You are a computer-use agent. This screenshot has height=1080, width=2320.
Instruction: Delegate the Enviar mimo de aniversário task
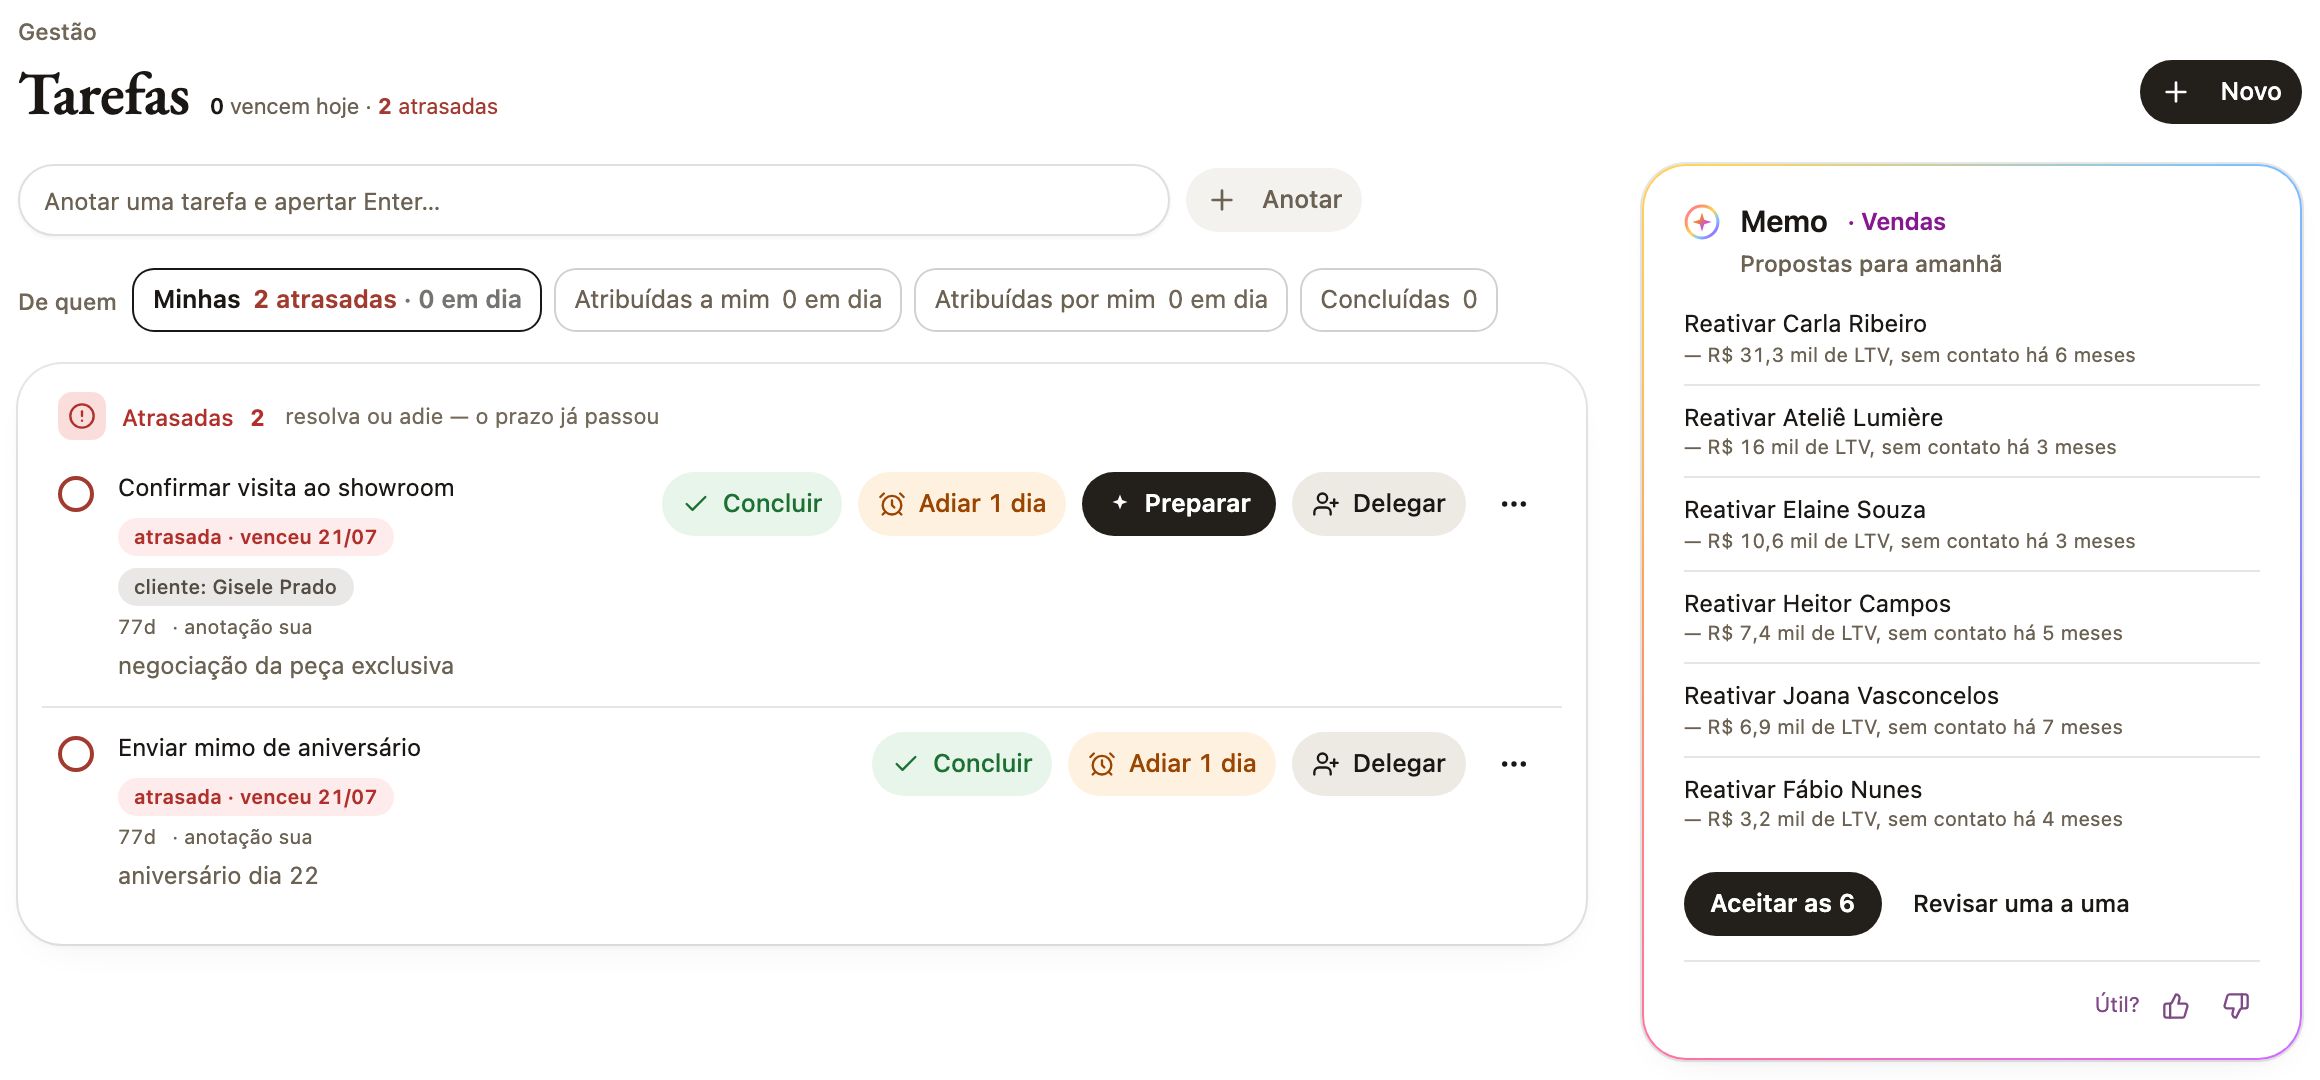tap(1379, 764)
